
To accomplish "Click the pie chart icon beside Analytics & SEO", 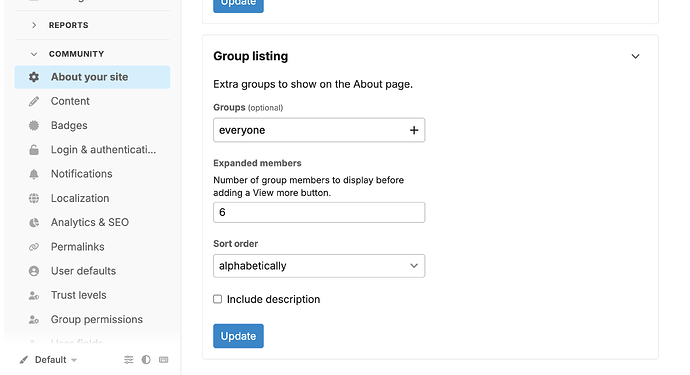I will pyautogui.click(x=34, y=222).
